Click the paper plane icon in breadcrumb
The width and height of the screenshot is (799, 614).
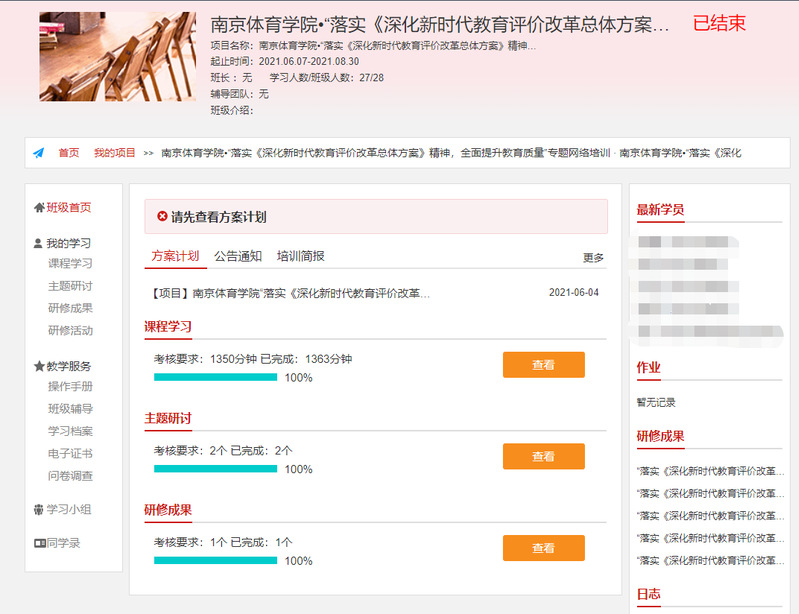coord(38,153)
